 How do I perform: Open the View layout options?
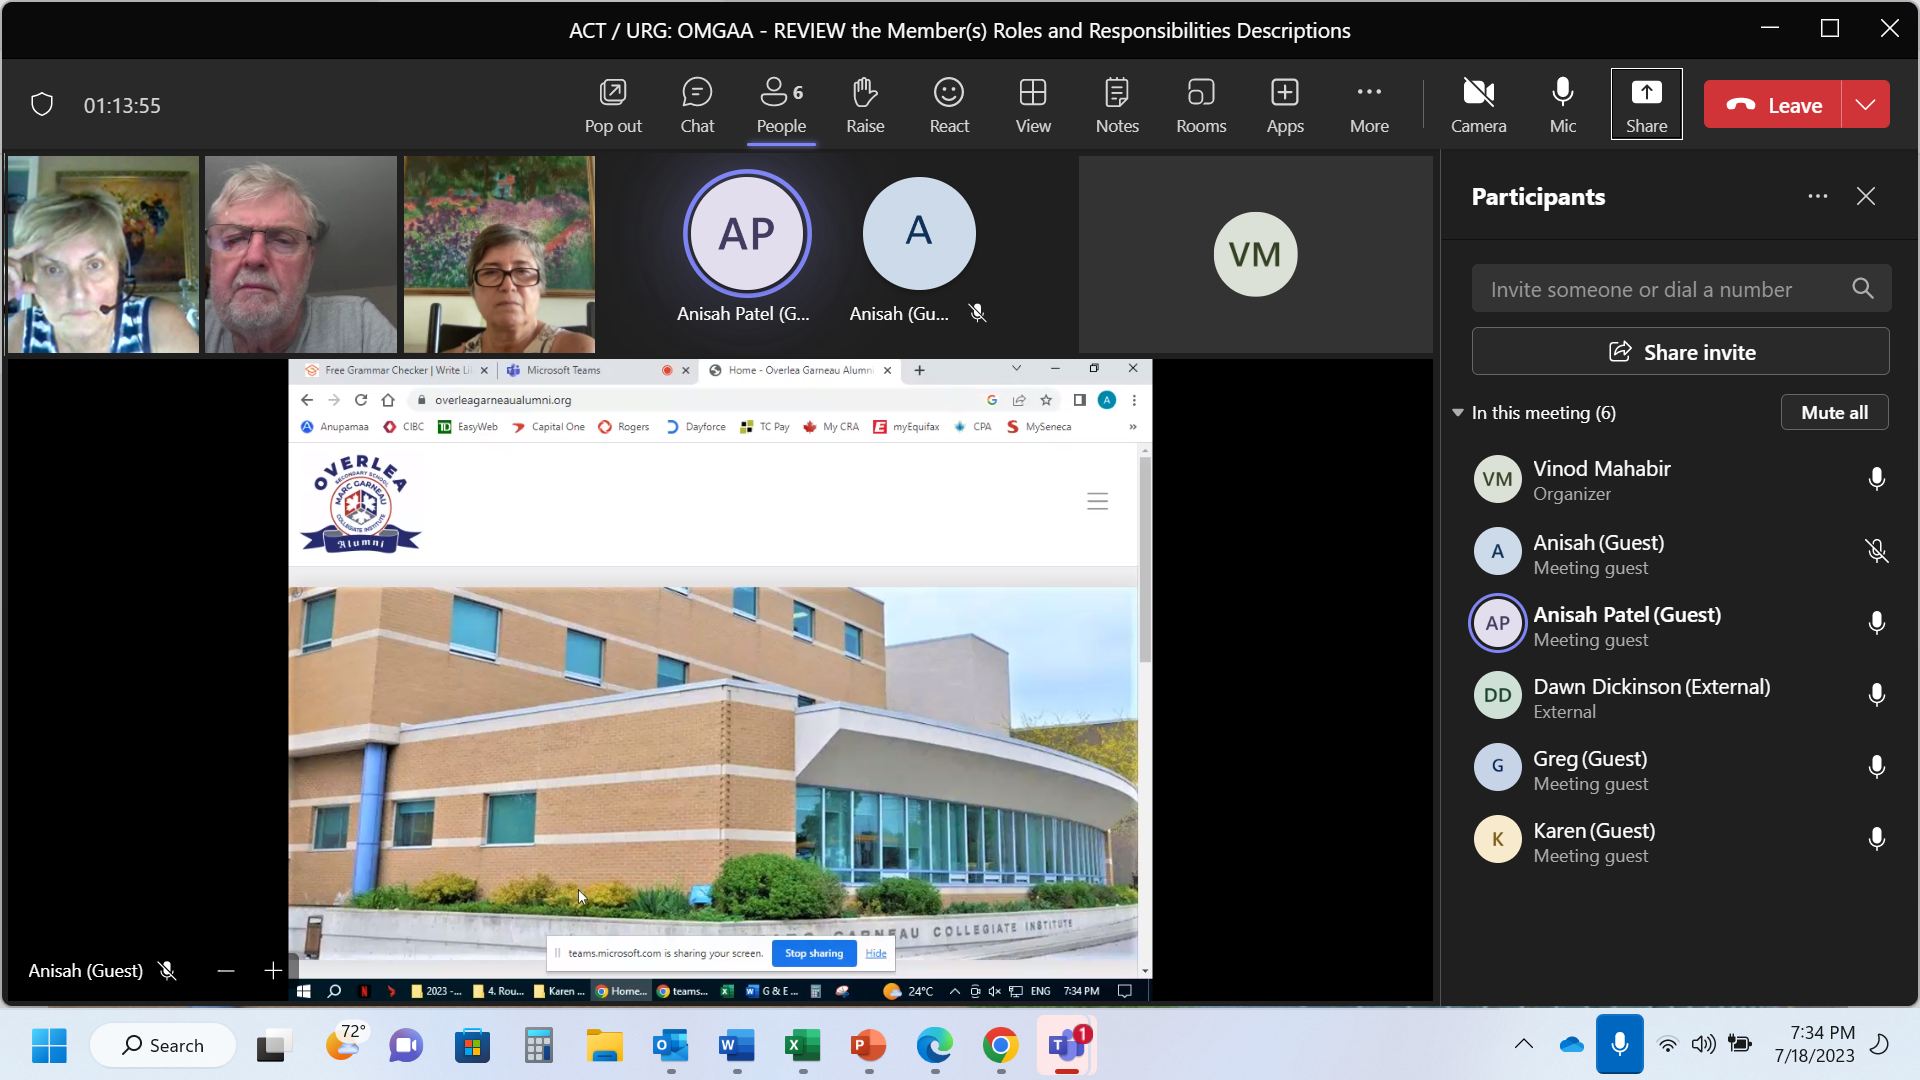coord(1033,105)
